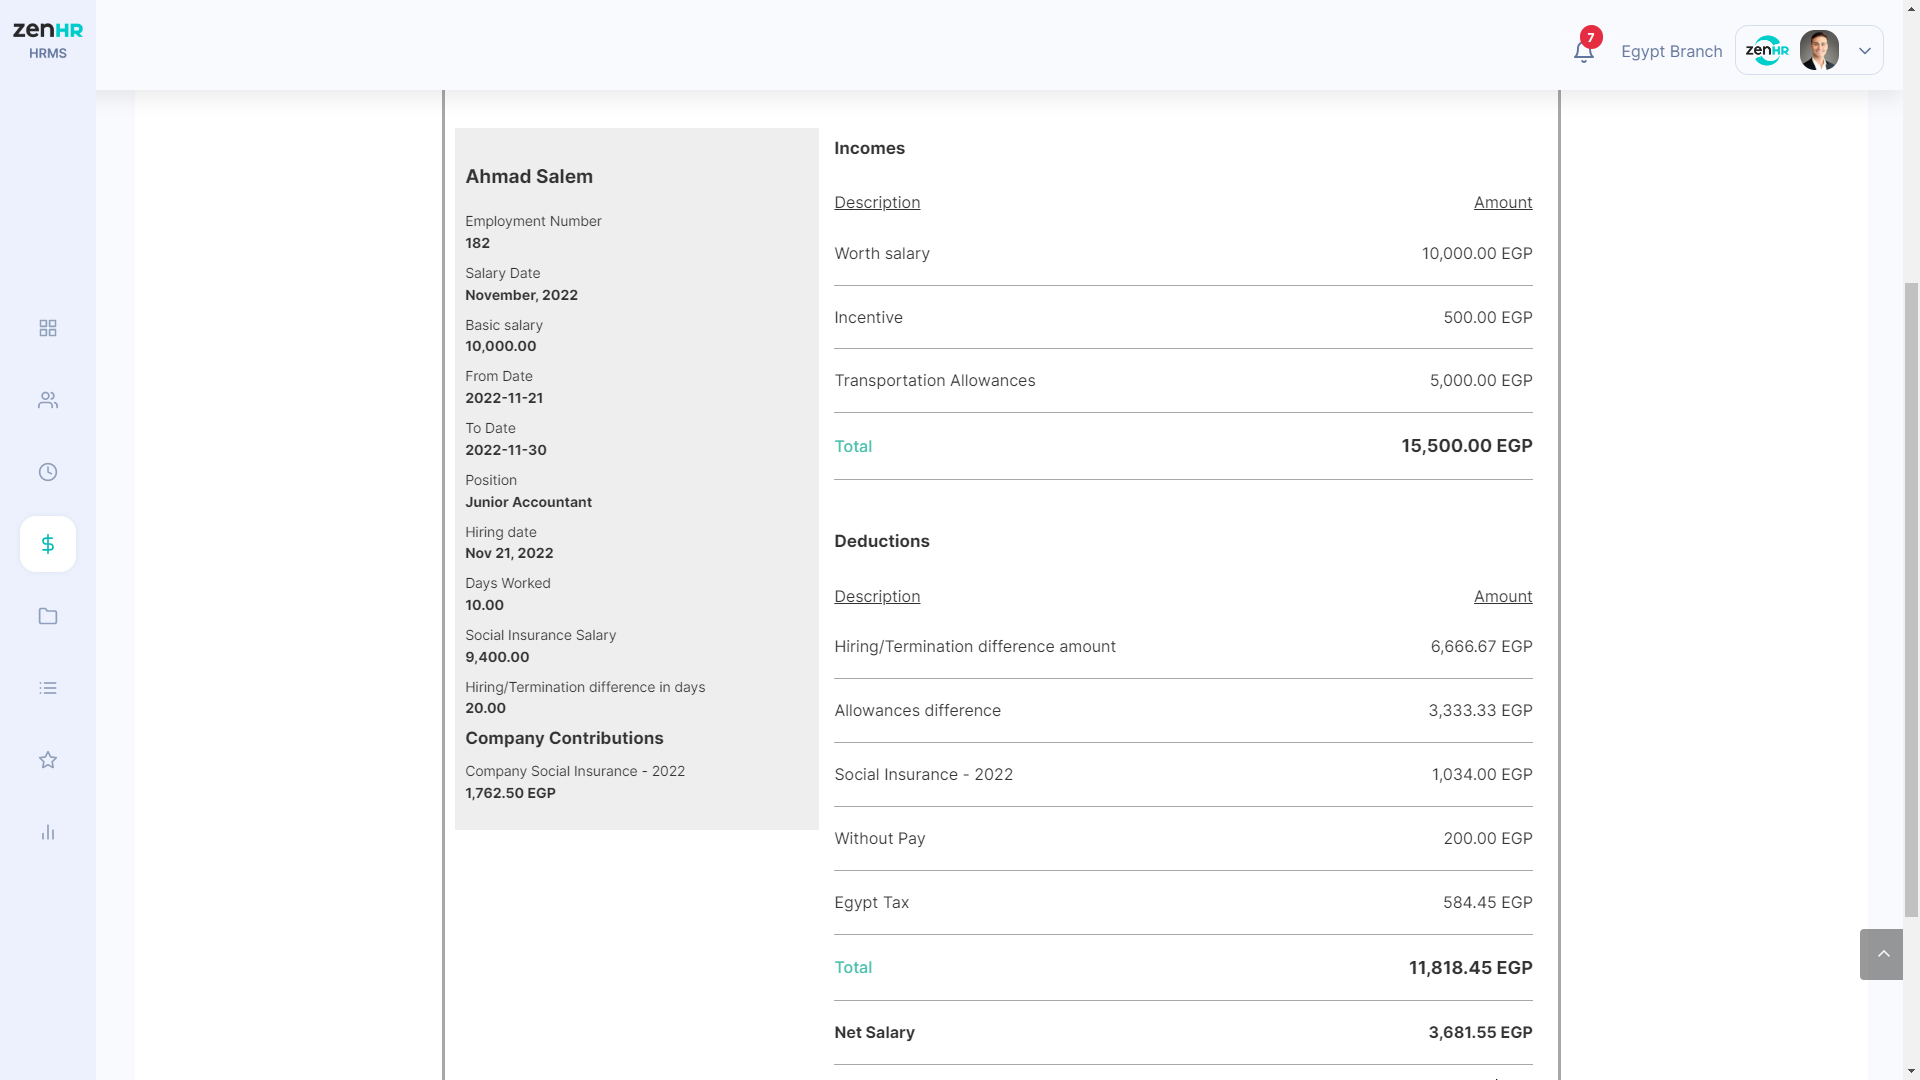Click the Deductions Amount column header
Viewport: 1920px width, 1080px height.
click(1502, 596)
